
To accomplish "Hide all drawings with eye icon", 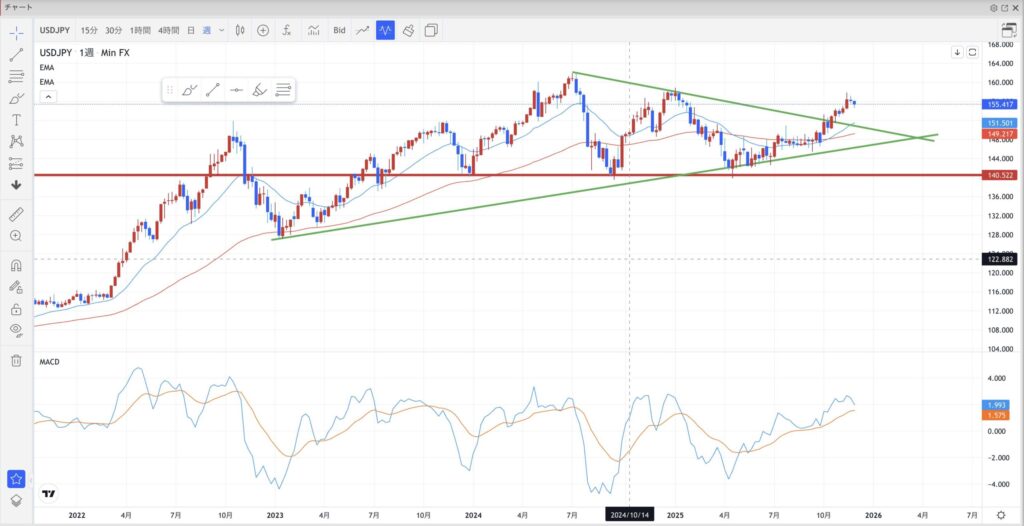I will (16, 329).
